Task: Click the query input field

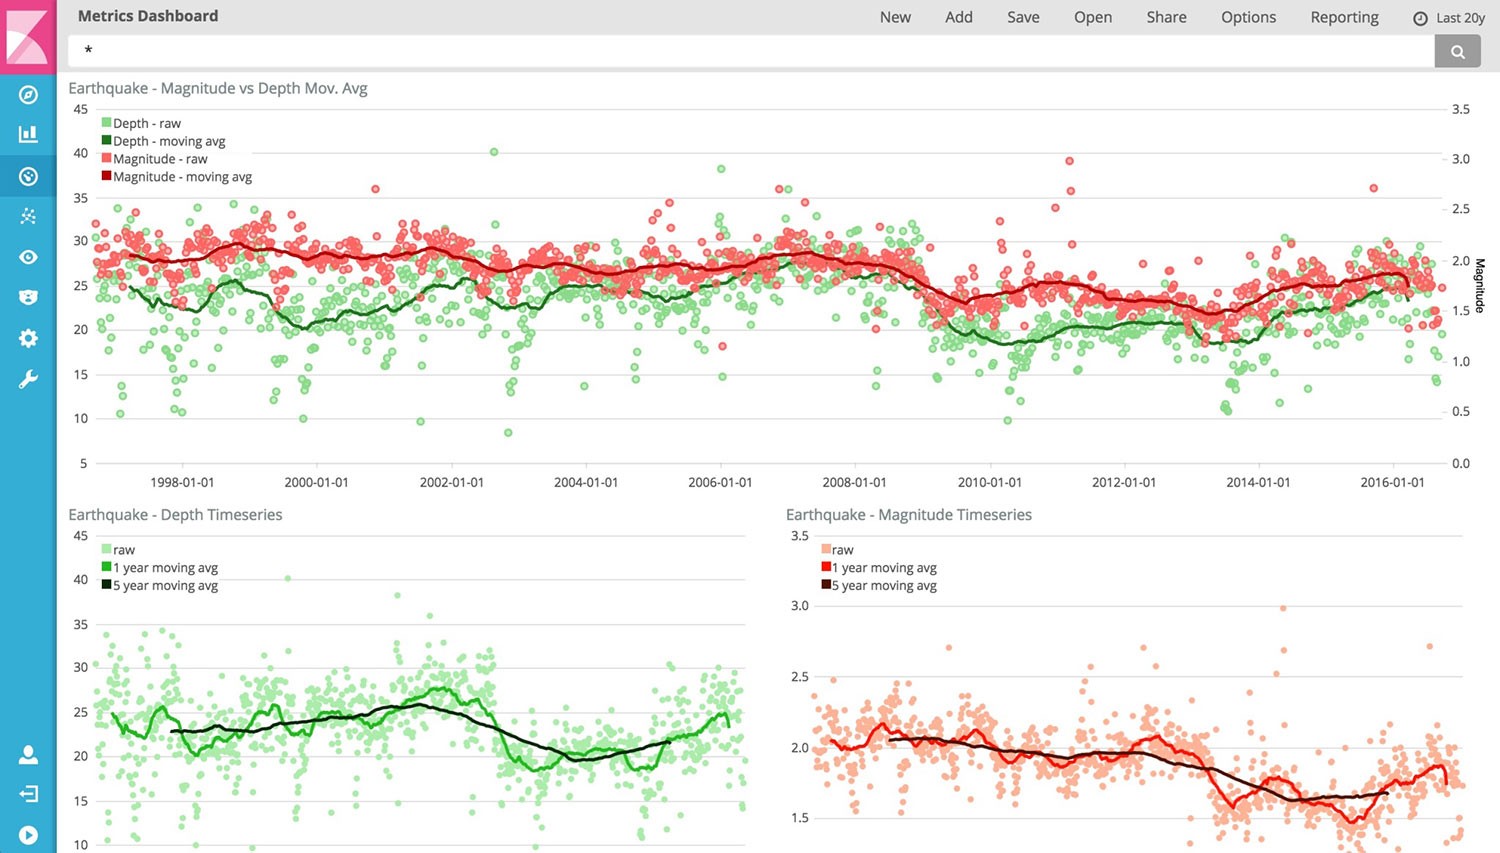Action: [x=750, y=51]
